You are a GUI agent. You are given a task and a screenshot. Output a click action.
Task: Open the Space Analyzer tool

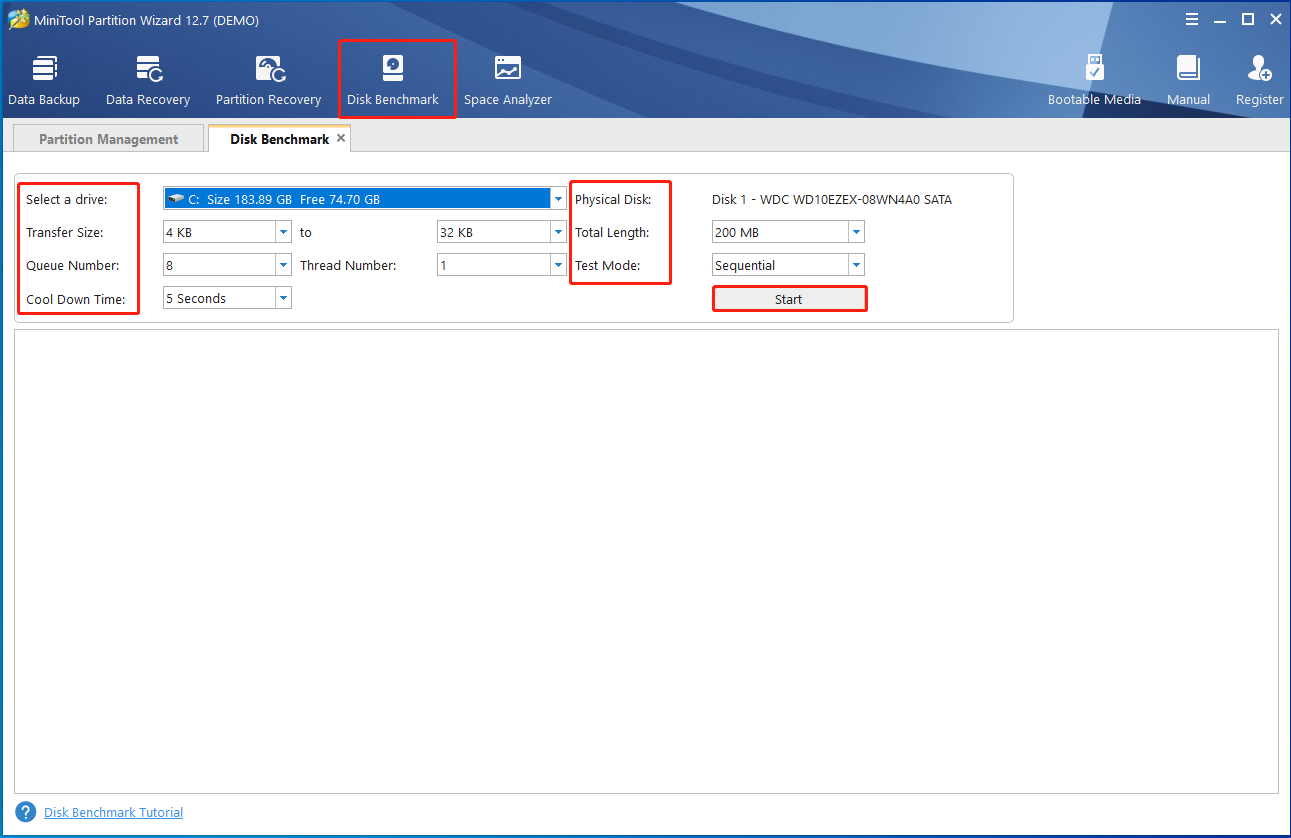508,81
